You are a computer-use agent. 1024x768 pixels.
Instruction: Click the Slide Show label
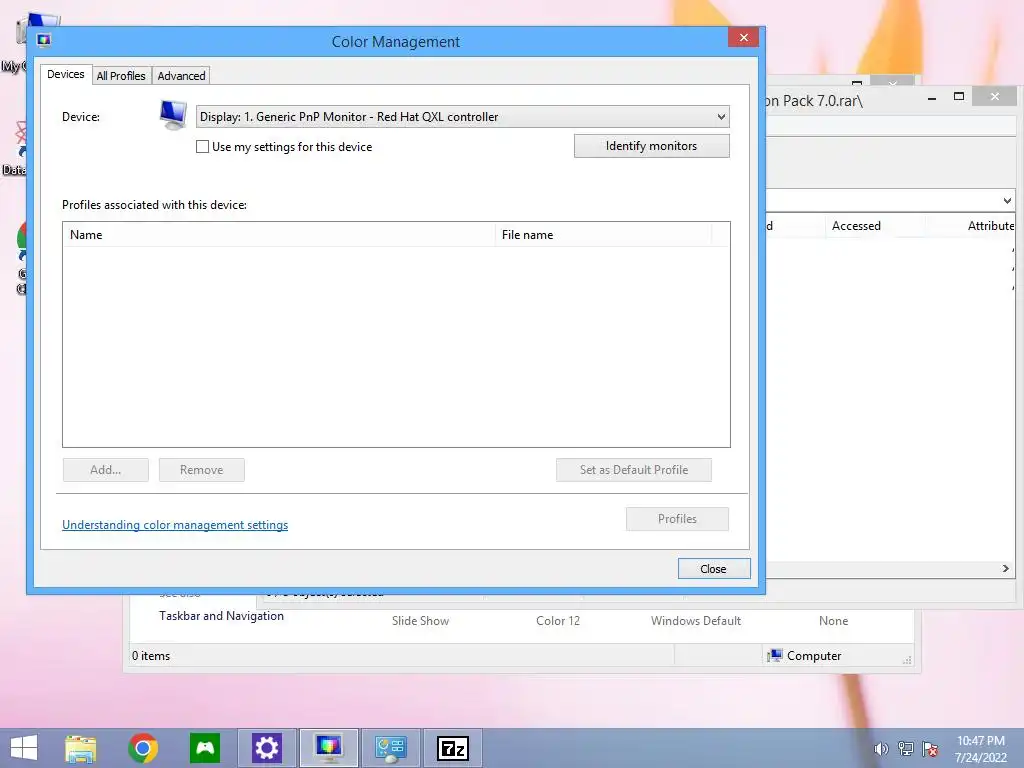tap(421, 621)
